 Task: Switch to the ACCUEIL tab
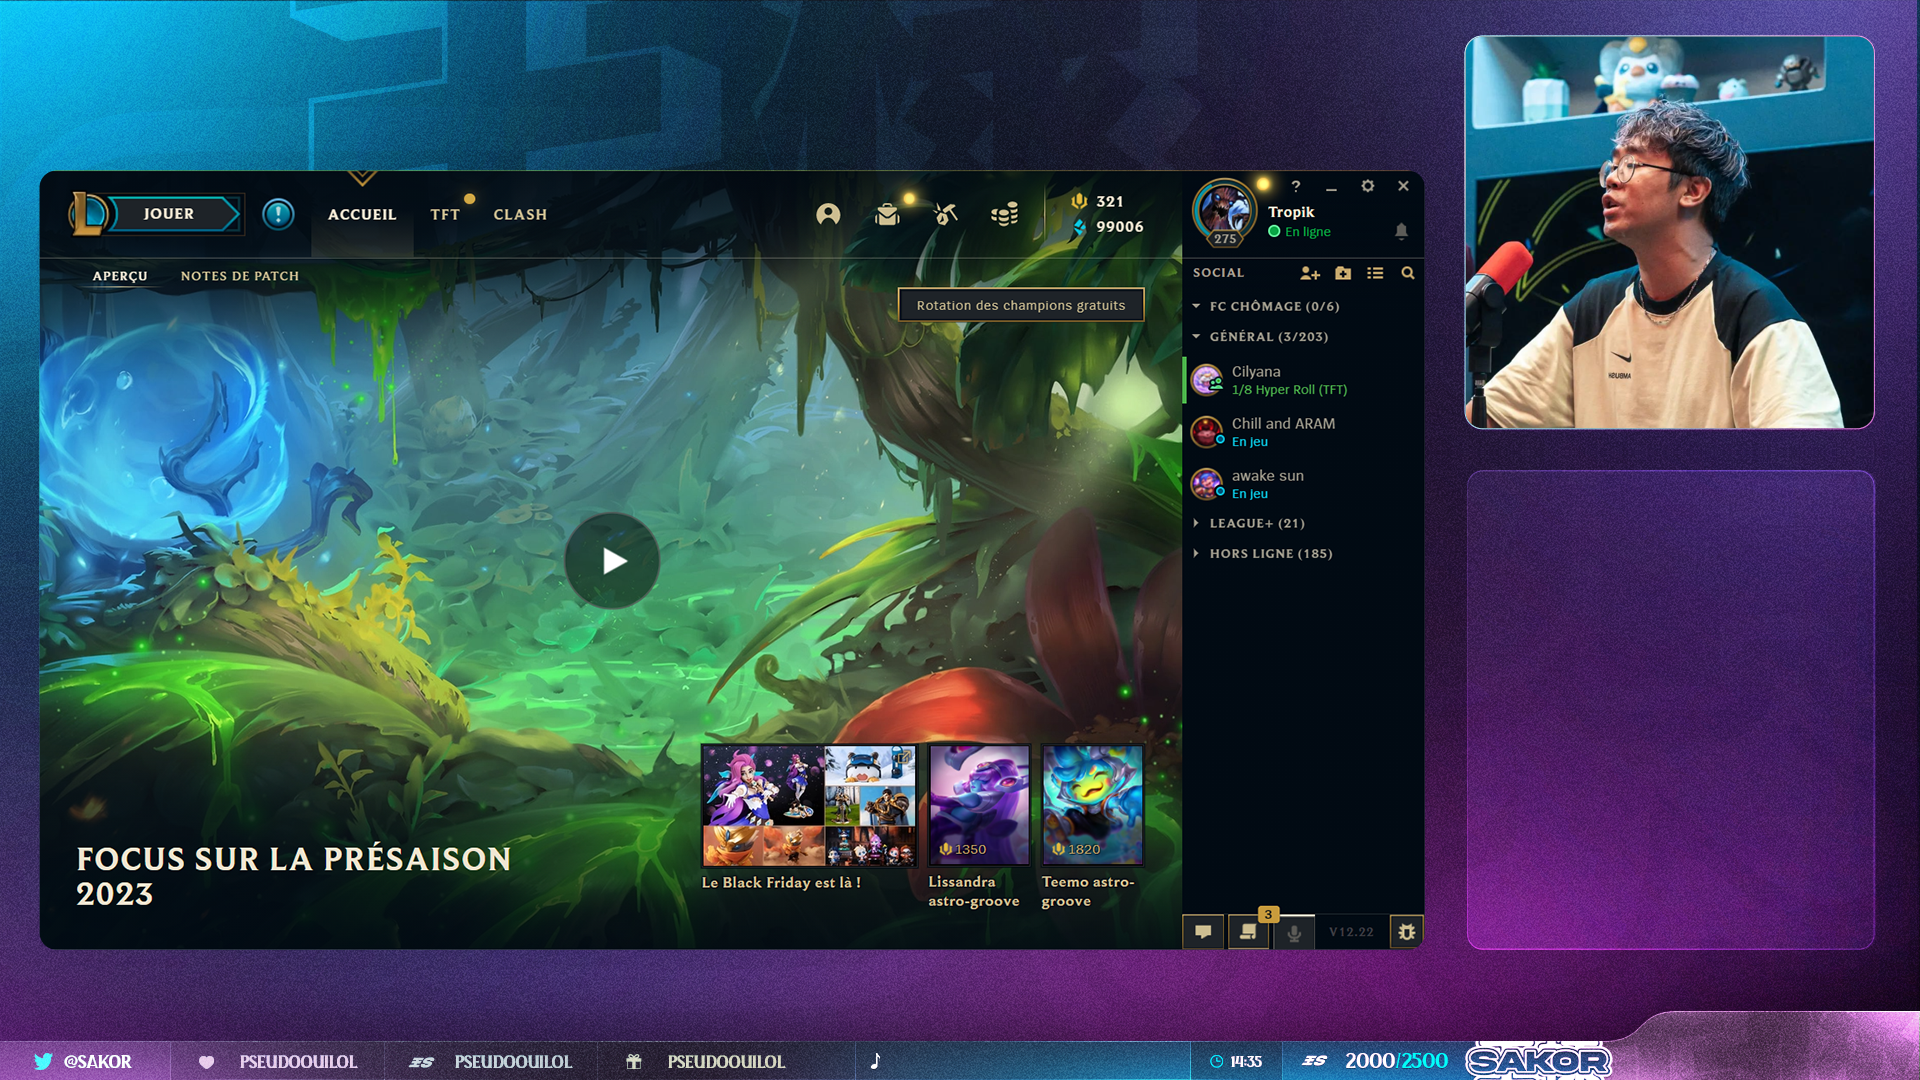pyautogui.click(x=362, y=215)
